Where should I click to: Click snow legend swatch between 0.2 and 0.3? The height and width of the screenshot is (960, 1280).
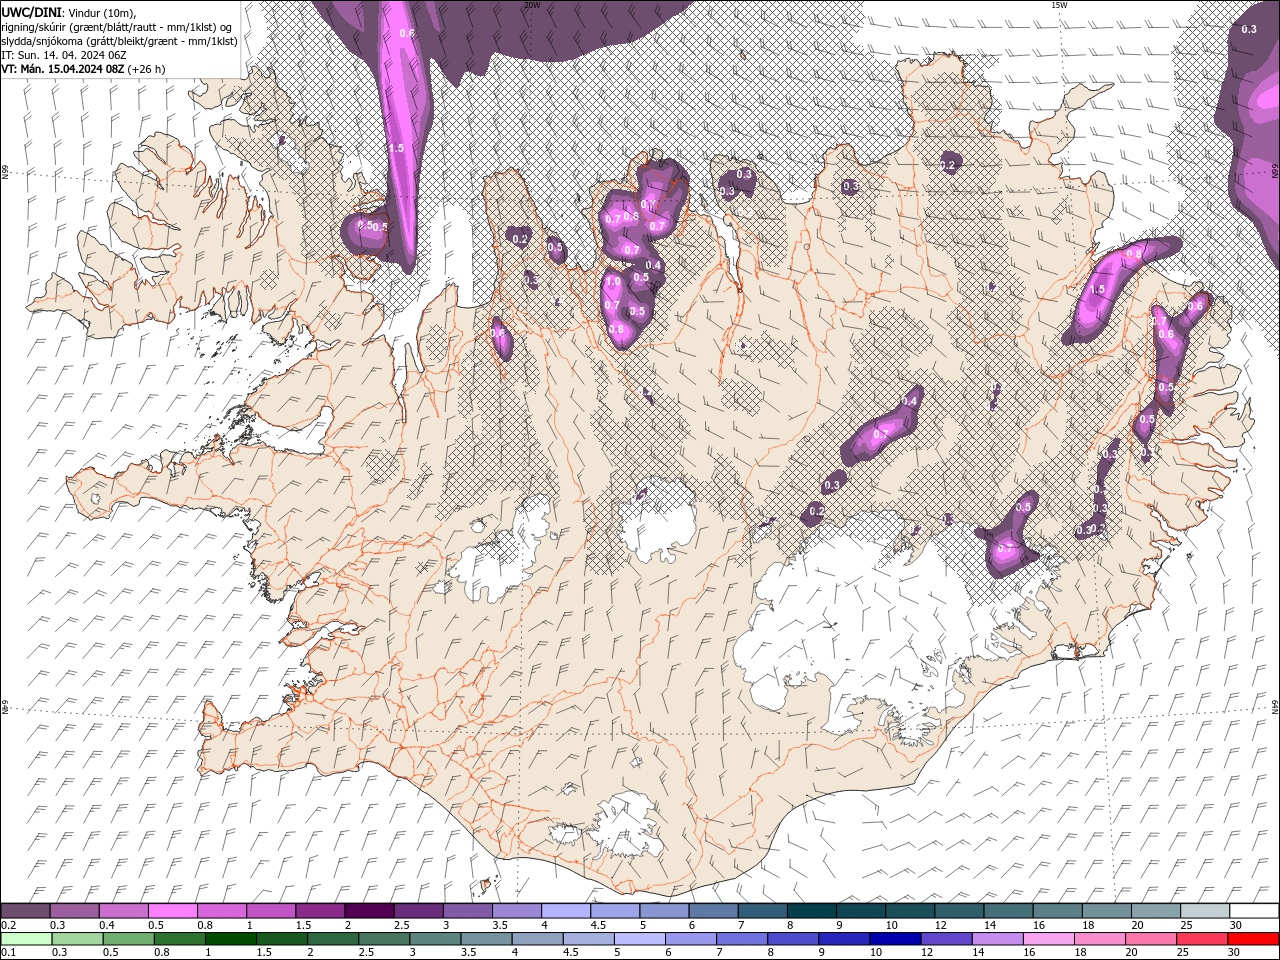tap(25, 911)
